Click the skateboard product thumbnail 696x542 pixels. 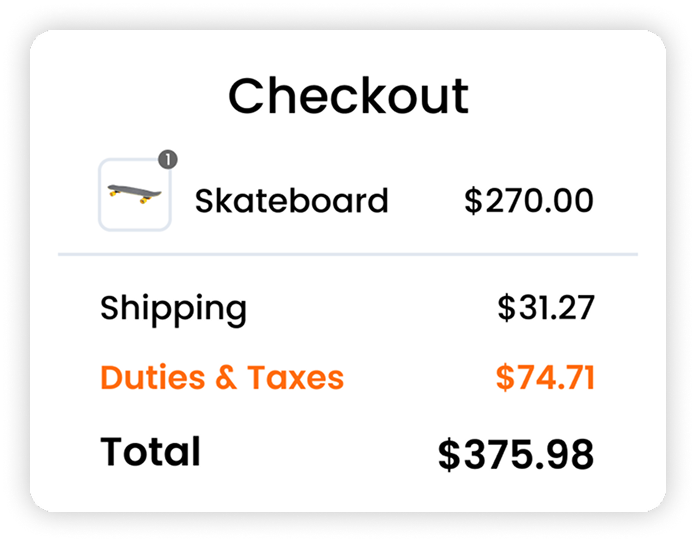[x=134, y=195]
